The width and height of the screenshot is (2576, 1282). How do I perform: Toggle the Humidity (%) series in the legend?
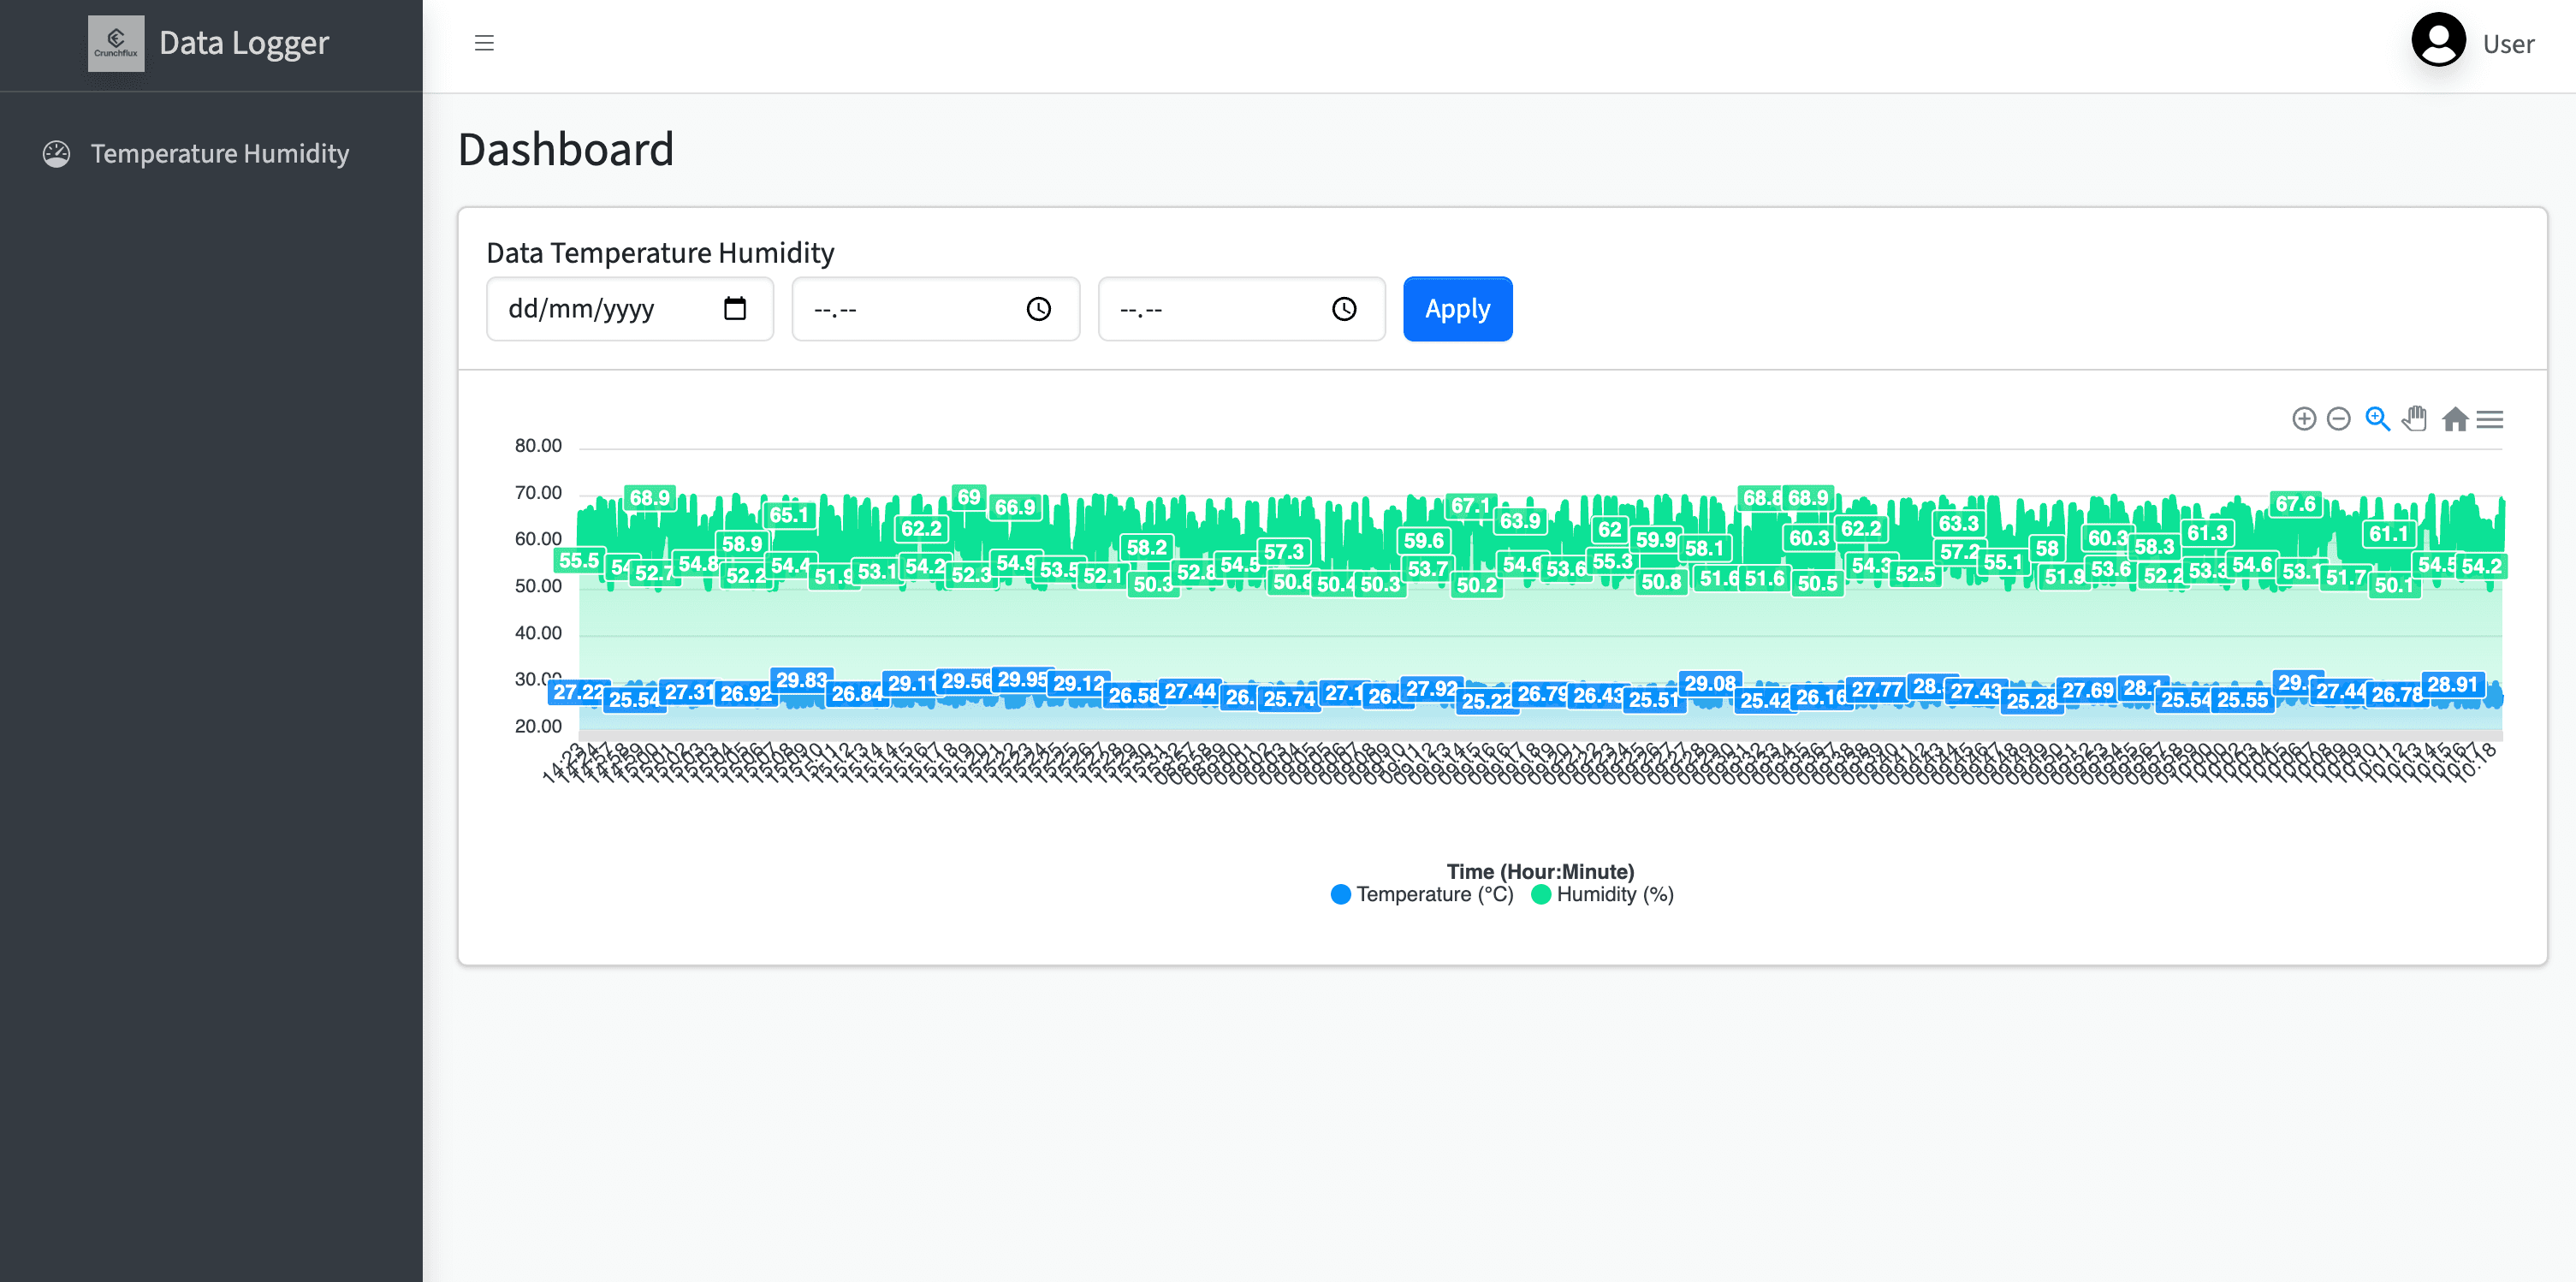pyautogui.click(x=1601, y=894)
